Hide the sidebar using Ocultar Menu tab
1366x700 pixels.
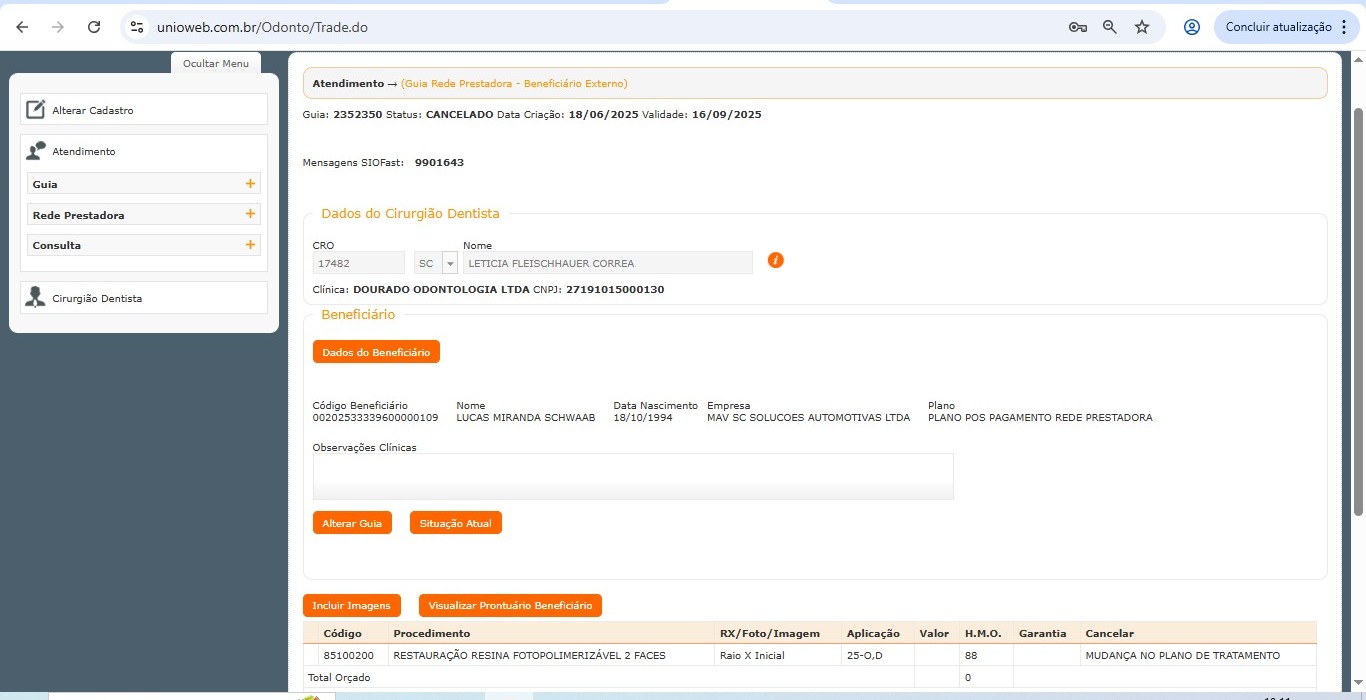pos(216,63)
